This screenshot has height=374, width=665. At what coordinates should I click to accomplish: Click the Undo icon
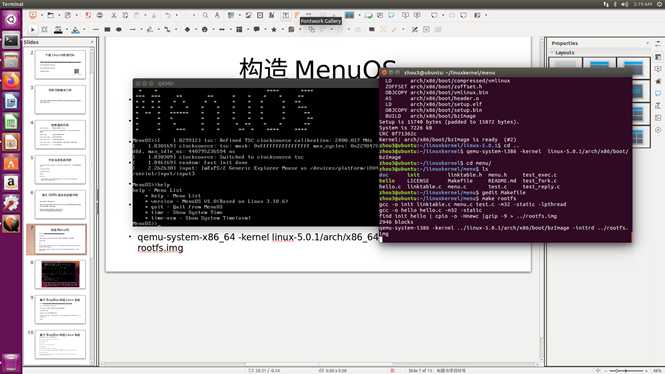pyautogui.click(x=168, y=15)
